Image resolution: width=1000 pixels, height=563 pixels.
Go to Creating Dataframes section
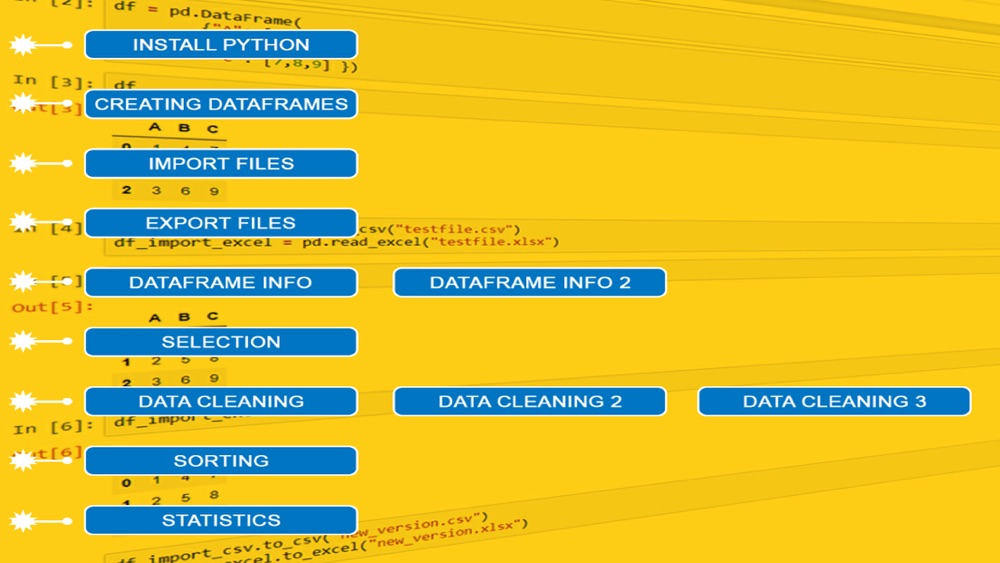(221, 104)
